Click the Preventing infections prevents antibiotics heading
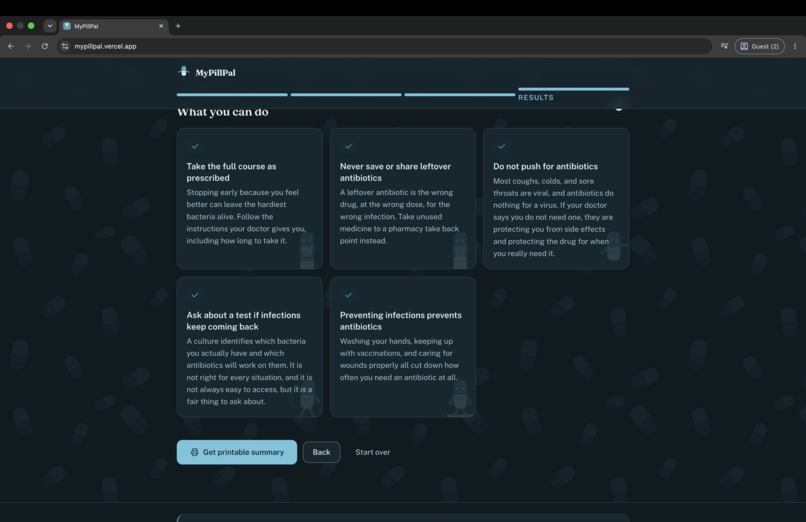Image resolution: width=806 pixels, height=522 pixels. (400, 321)
